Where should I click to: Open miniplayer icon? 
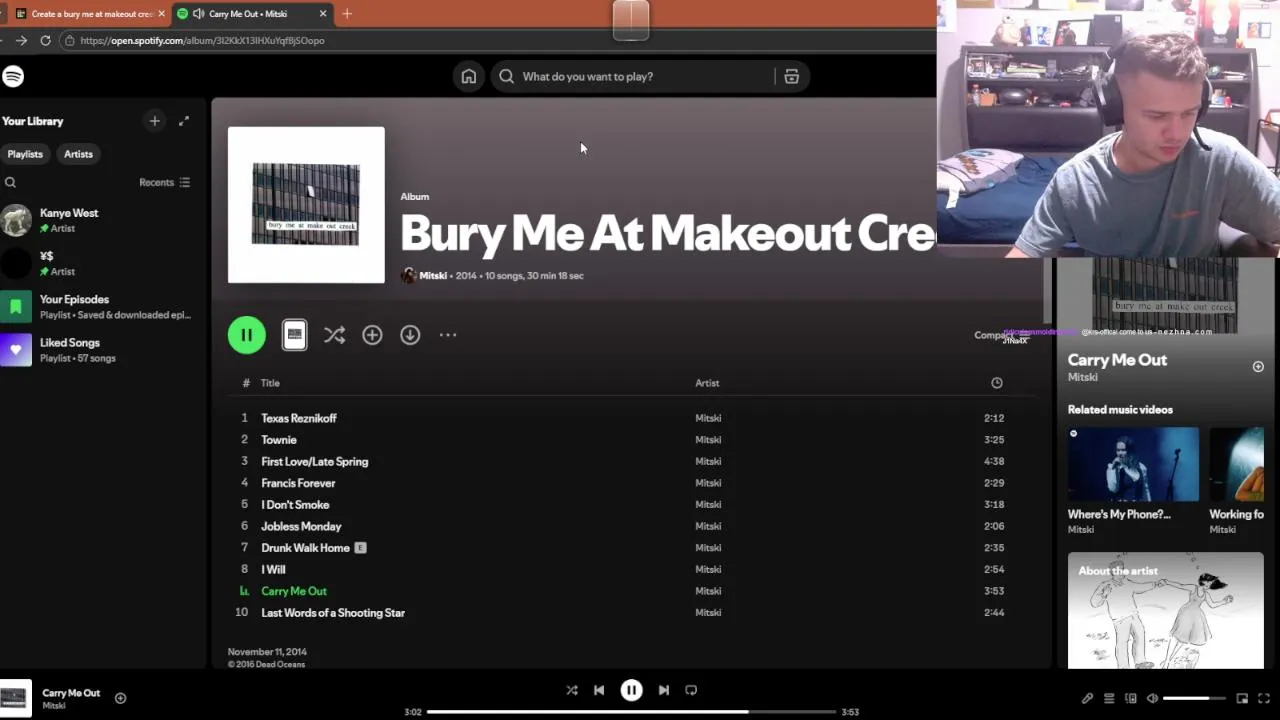coord(1242,698)
